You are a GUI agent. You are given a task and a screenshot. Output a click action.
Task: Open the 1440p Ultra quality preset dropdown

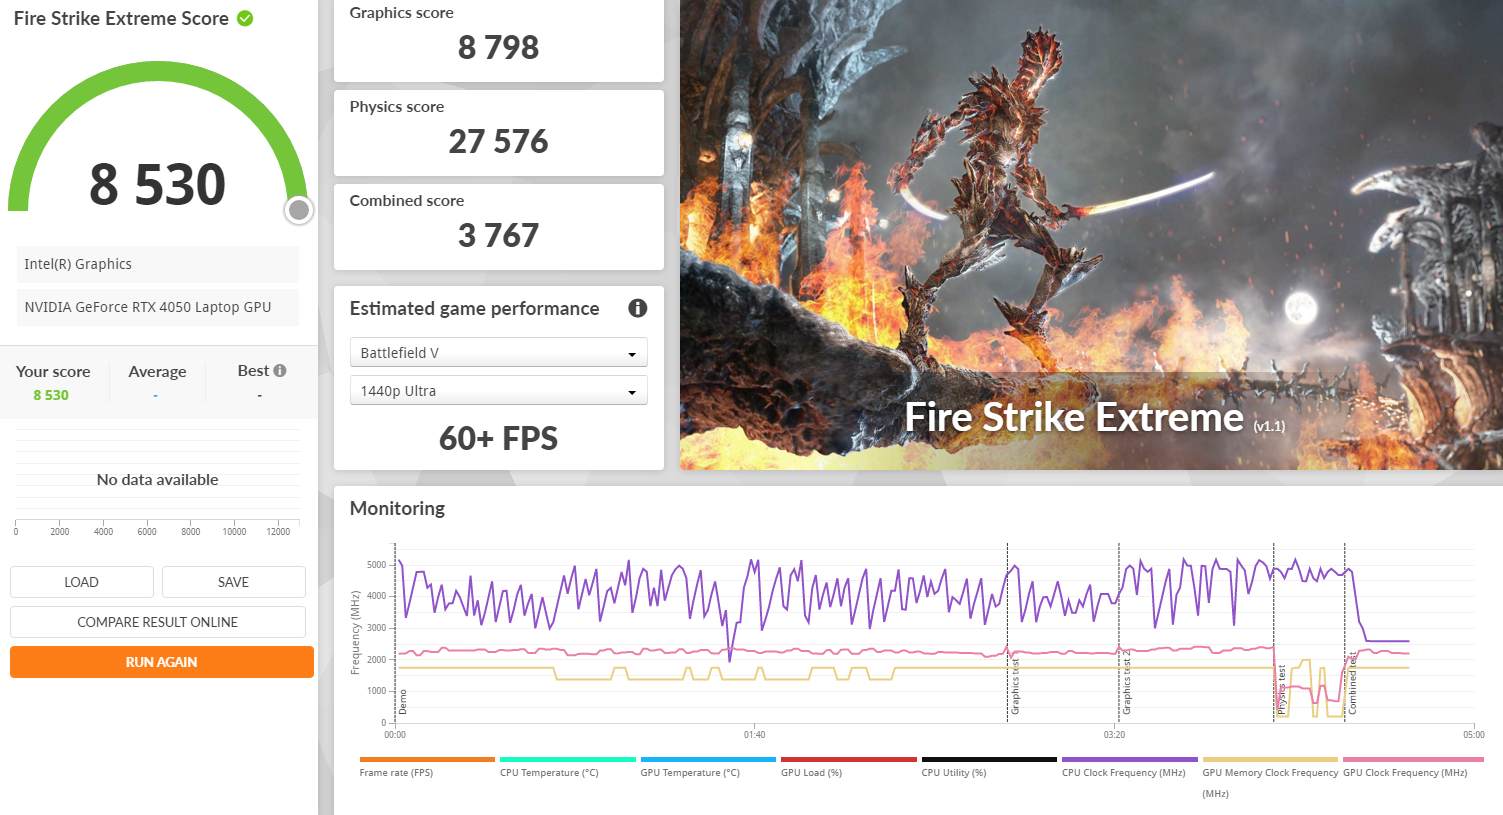click(498, 390)
